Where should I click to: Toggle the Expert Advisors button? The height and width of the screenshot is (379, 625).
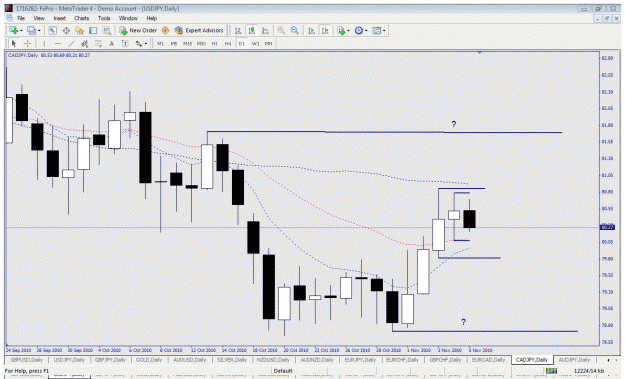[x=199, y=30]
